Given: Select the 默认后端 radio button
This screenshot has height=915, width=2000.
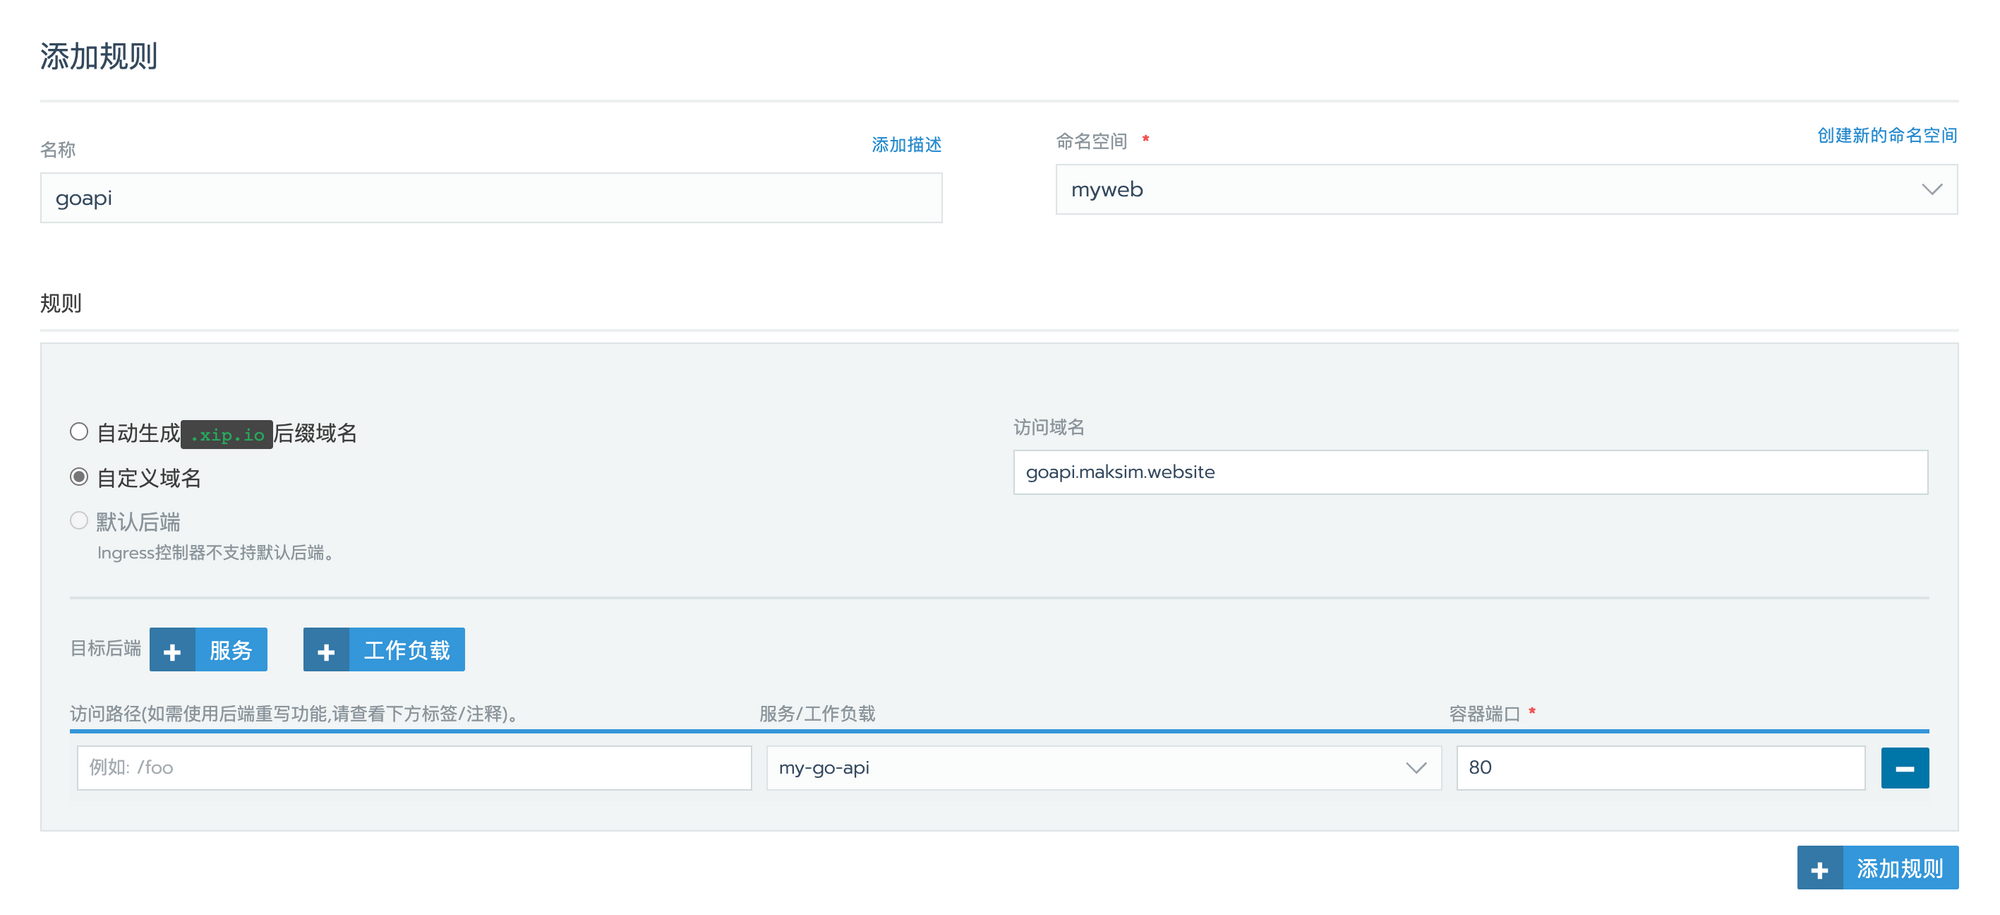Looking at the screenshot, I should [x=79, y=521].
